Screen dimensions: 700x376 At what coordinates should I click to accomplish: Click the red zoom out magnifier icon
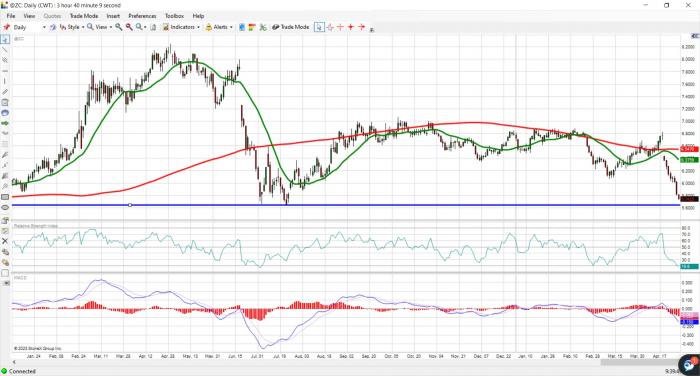click(129, 27)
